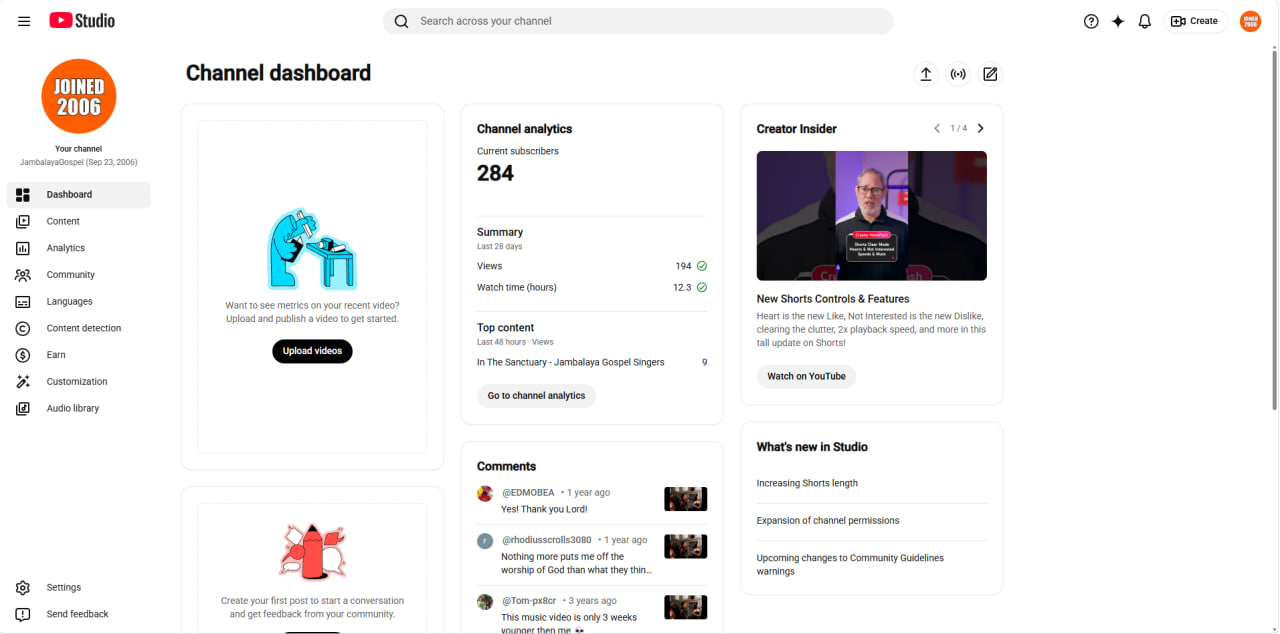Click the New Shorts Controls & Features title
The height and width of the screenshot is (634, 1280).
tap(833, 299)
